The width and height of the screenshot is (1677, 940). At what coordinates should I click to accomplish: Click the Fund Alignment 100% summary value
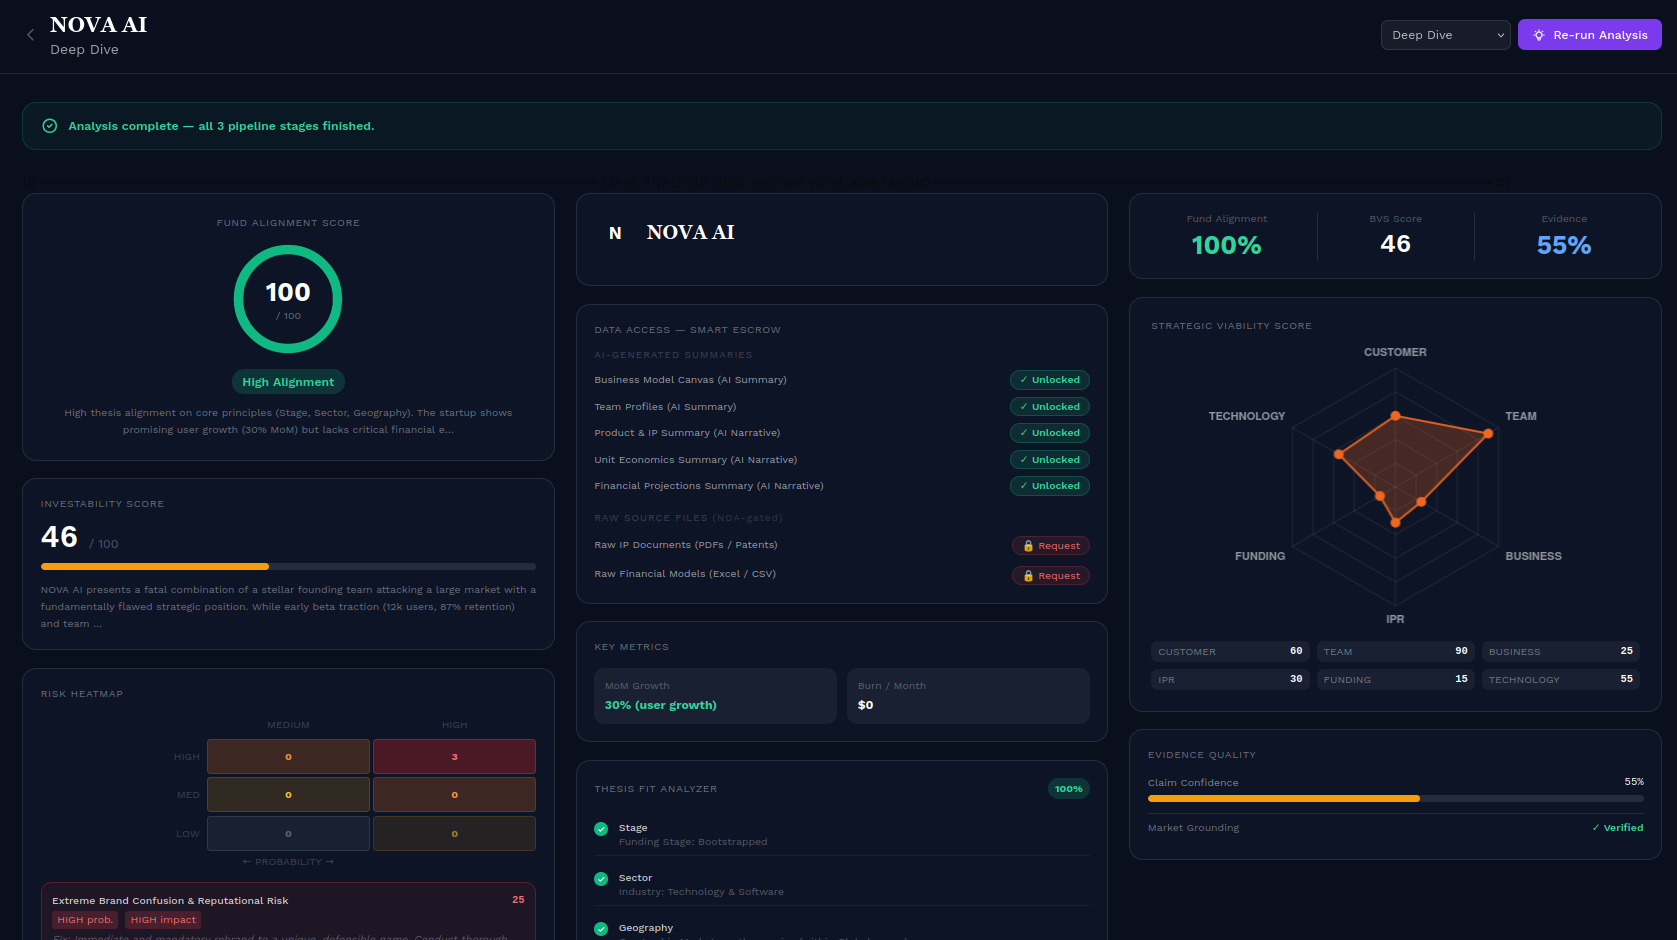[1226, 245]
